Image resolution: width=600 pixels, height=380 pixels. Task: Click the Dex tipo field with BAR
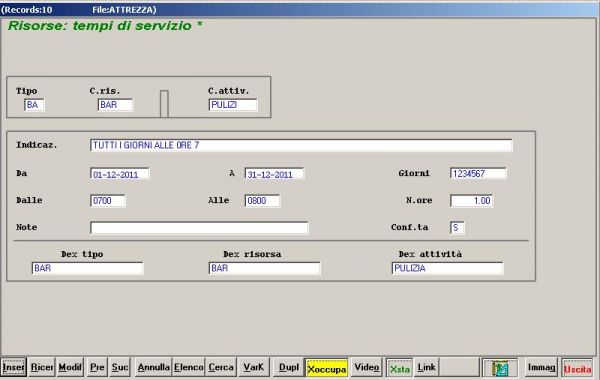coord(87,268)
